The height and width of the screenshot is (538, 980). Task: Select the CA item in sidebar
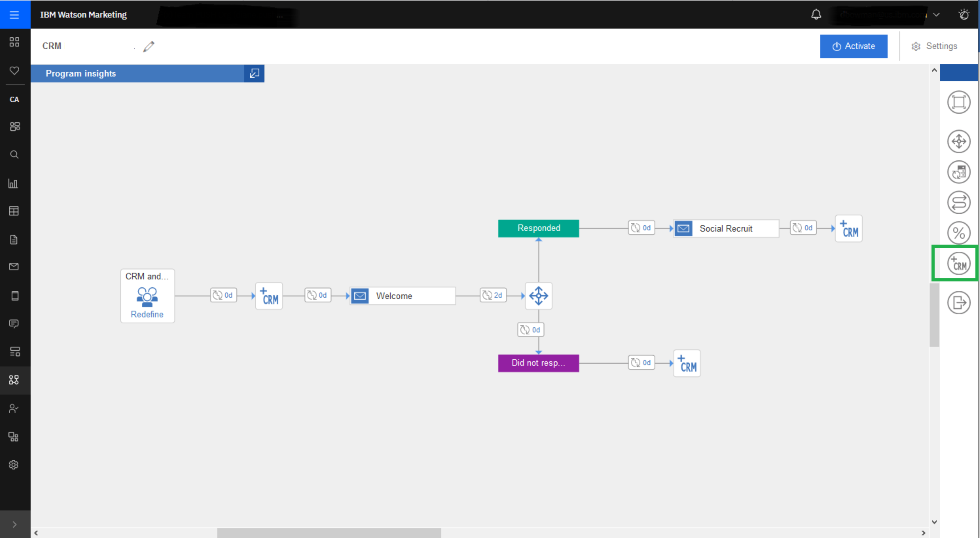point(14,99)
